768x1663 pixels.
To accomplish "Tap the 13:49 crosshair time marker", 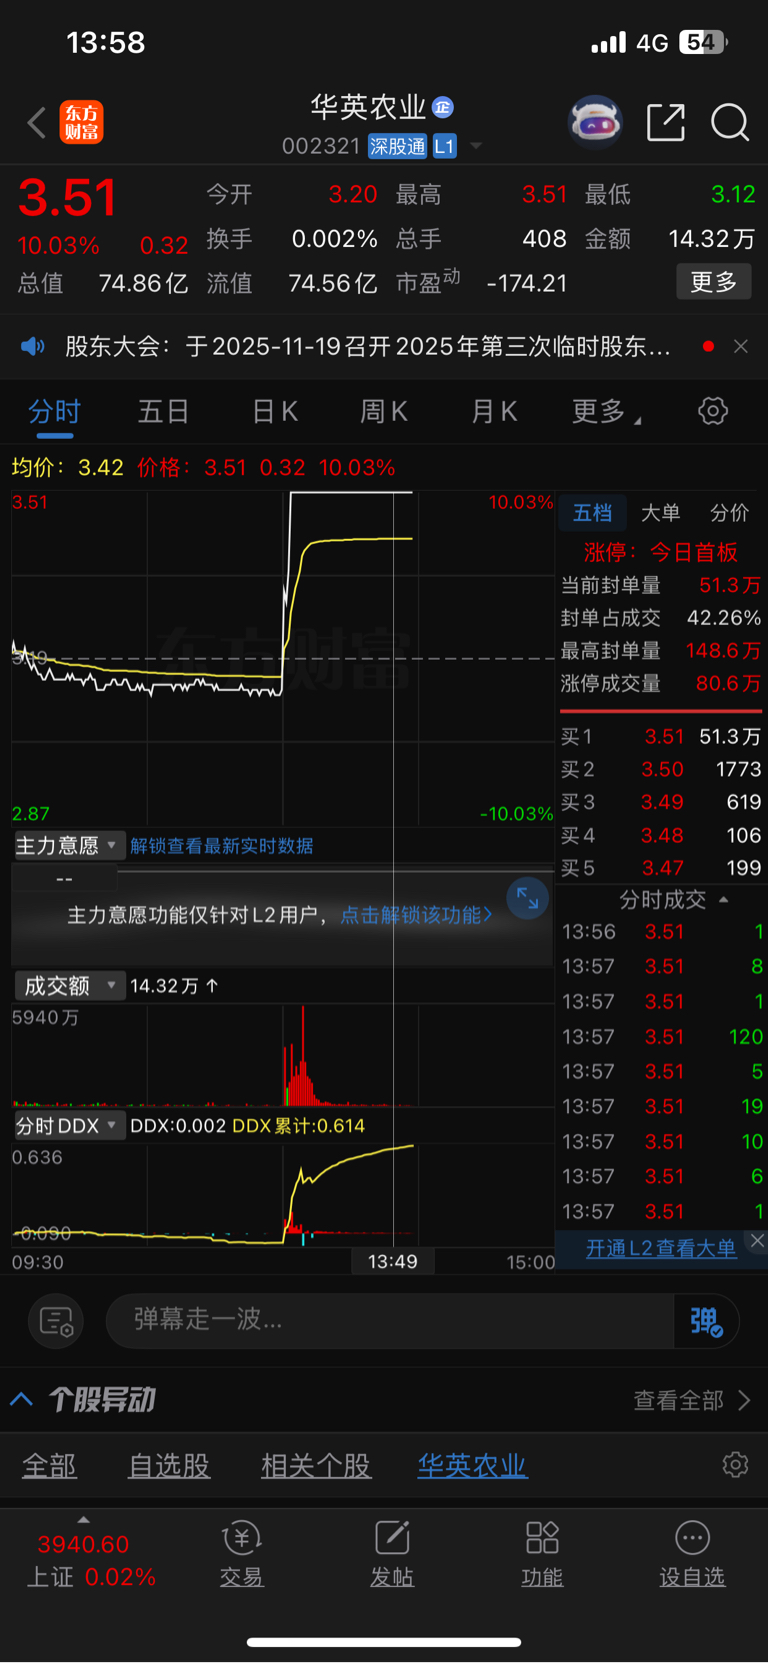I will (x=392, y=1262).
